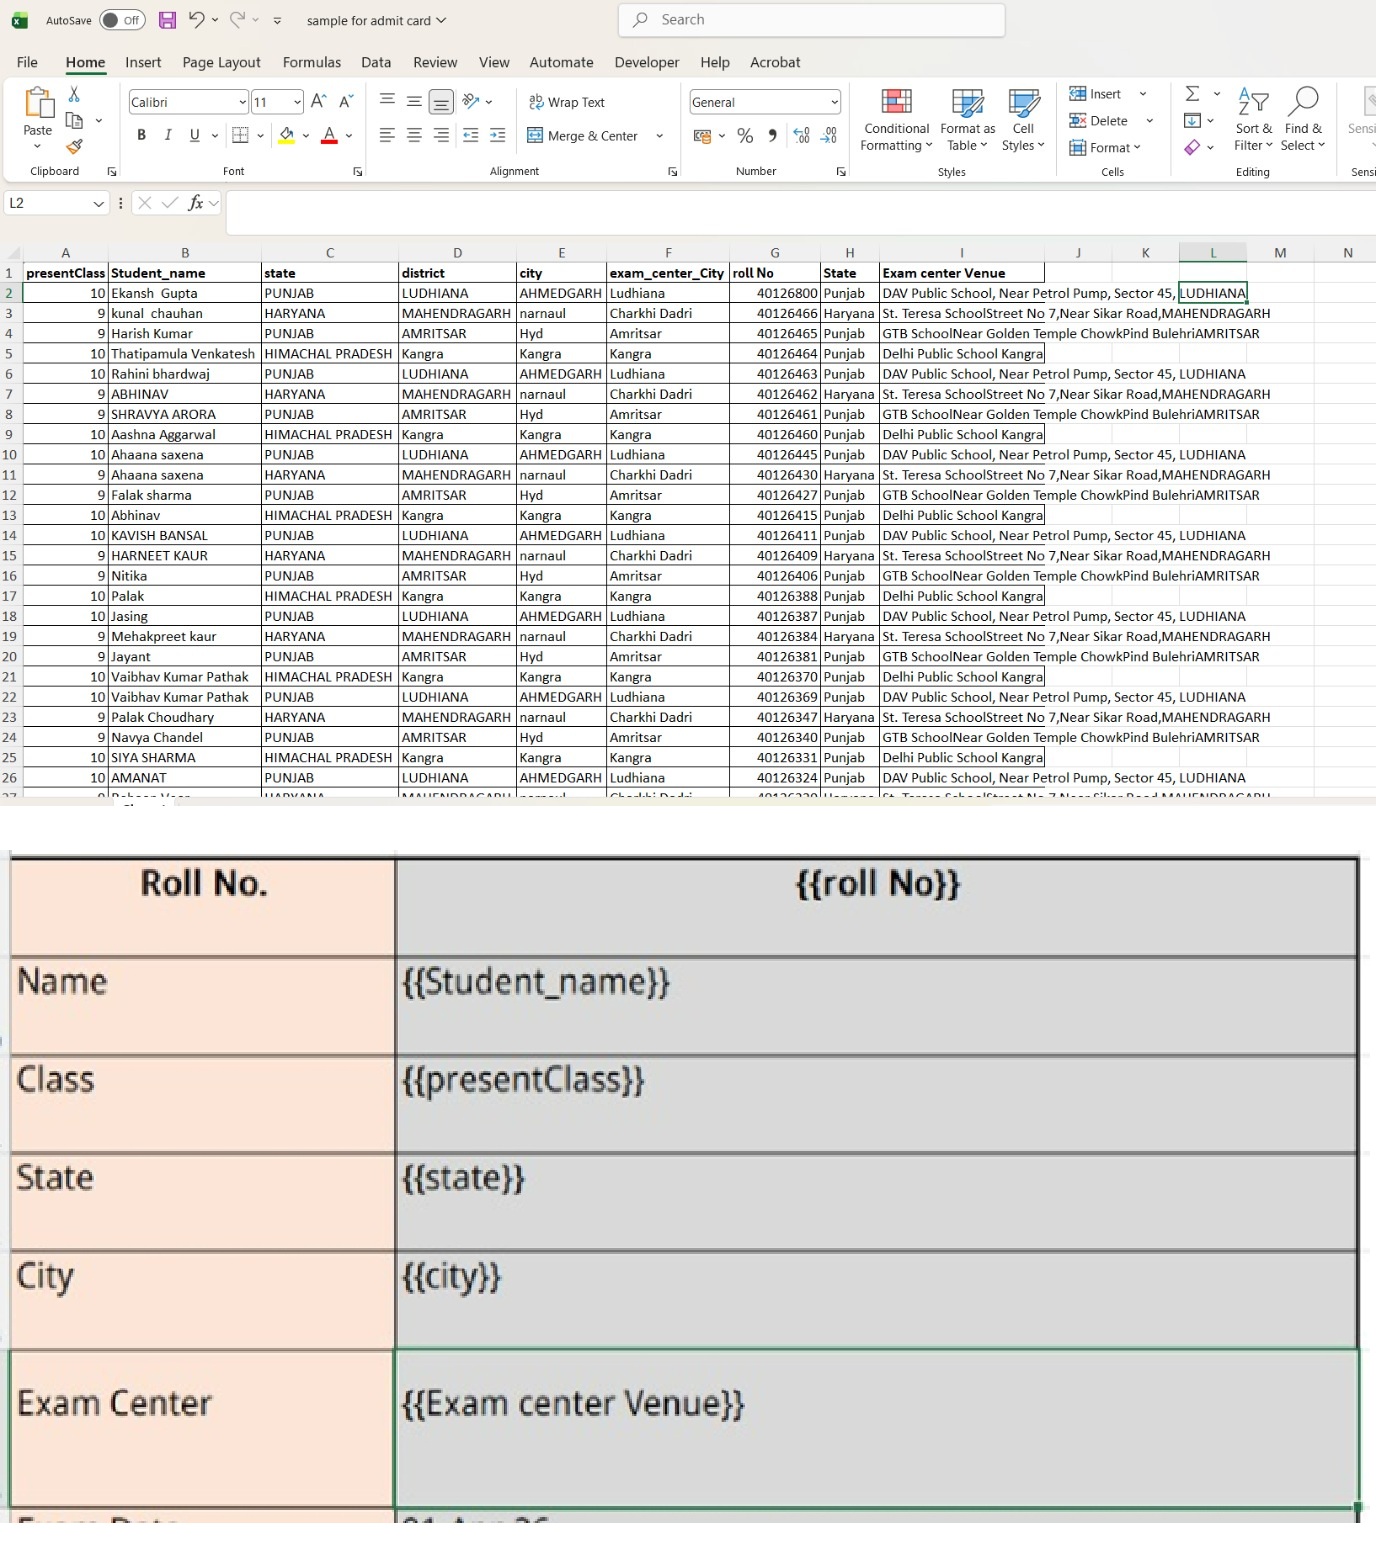The width and height of the screenshot is (1376, 1557).
Task: Click Decrease Indent icon
Action: point(470,135)
